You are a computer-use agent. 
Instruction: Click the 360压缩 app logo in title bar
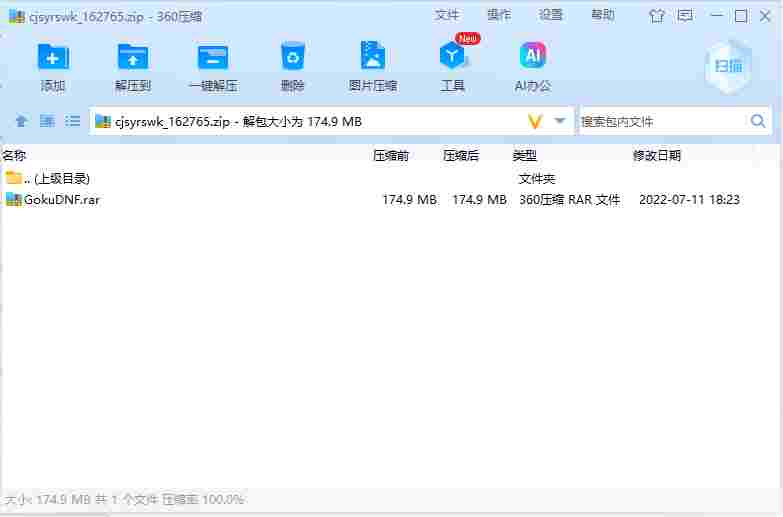coord(16,16)
